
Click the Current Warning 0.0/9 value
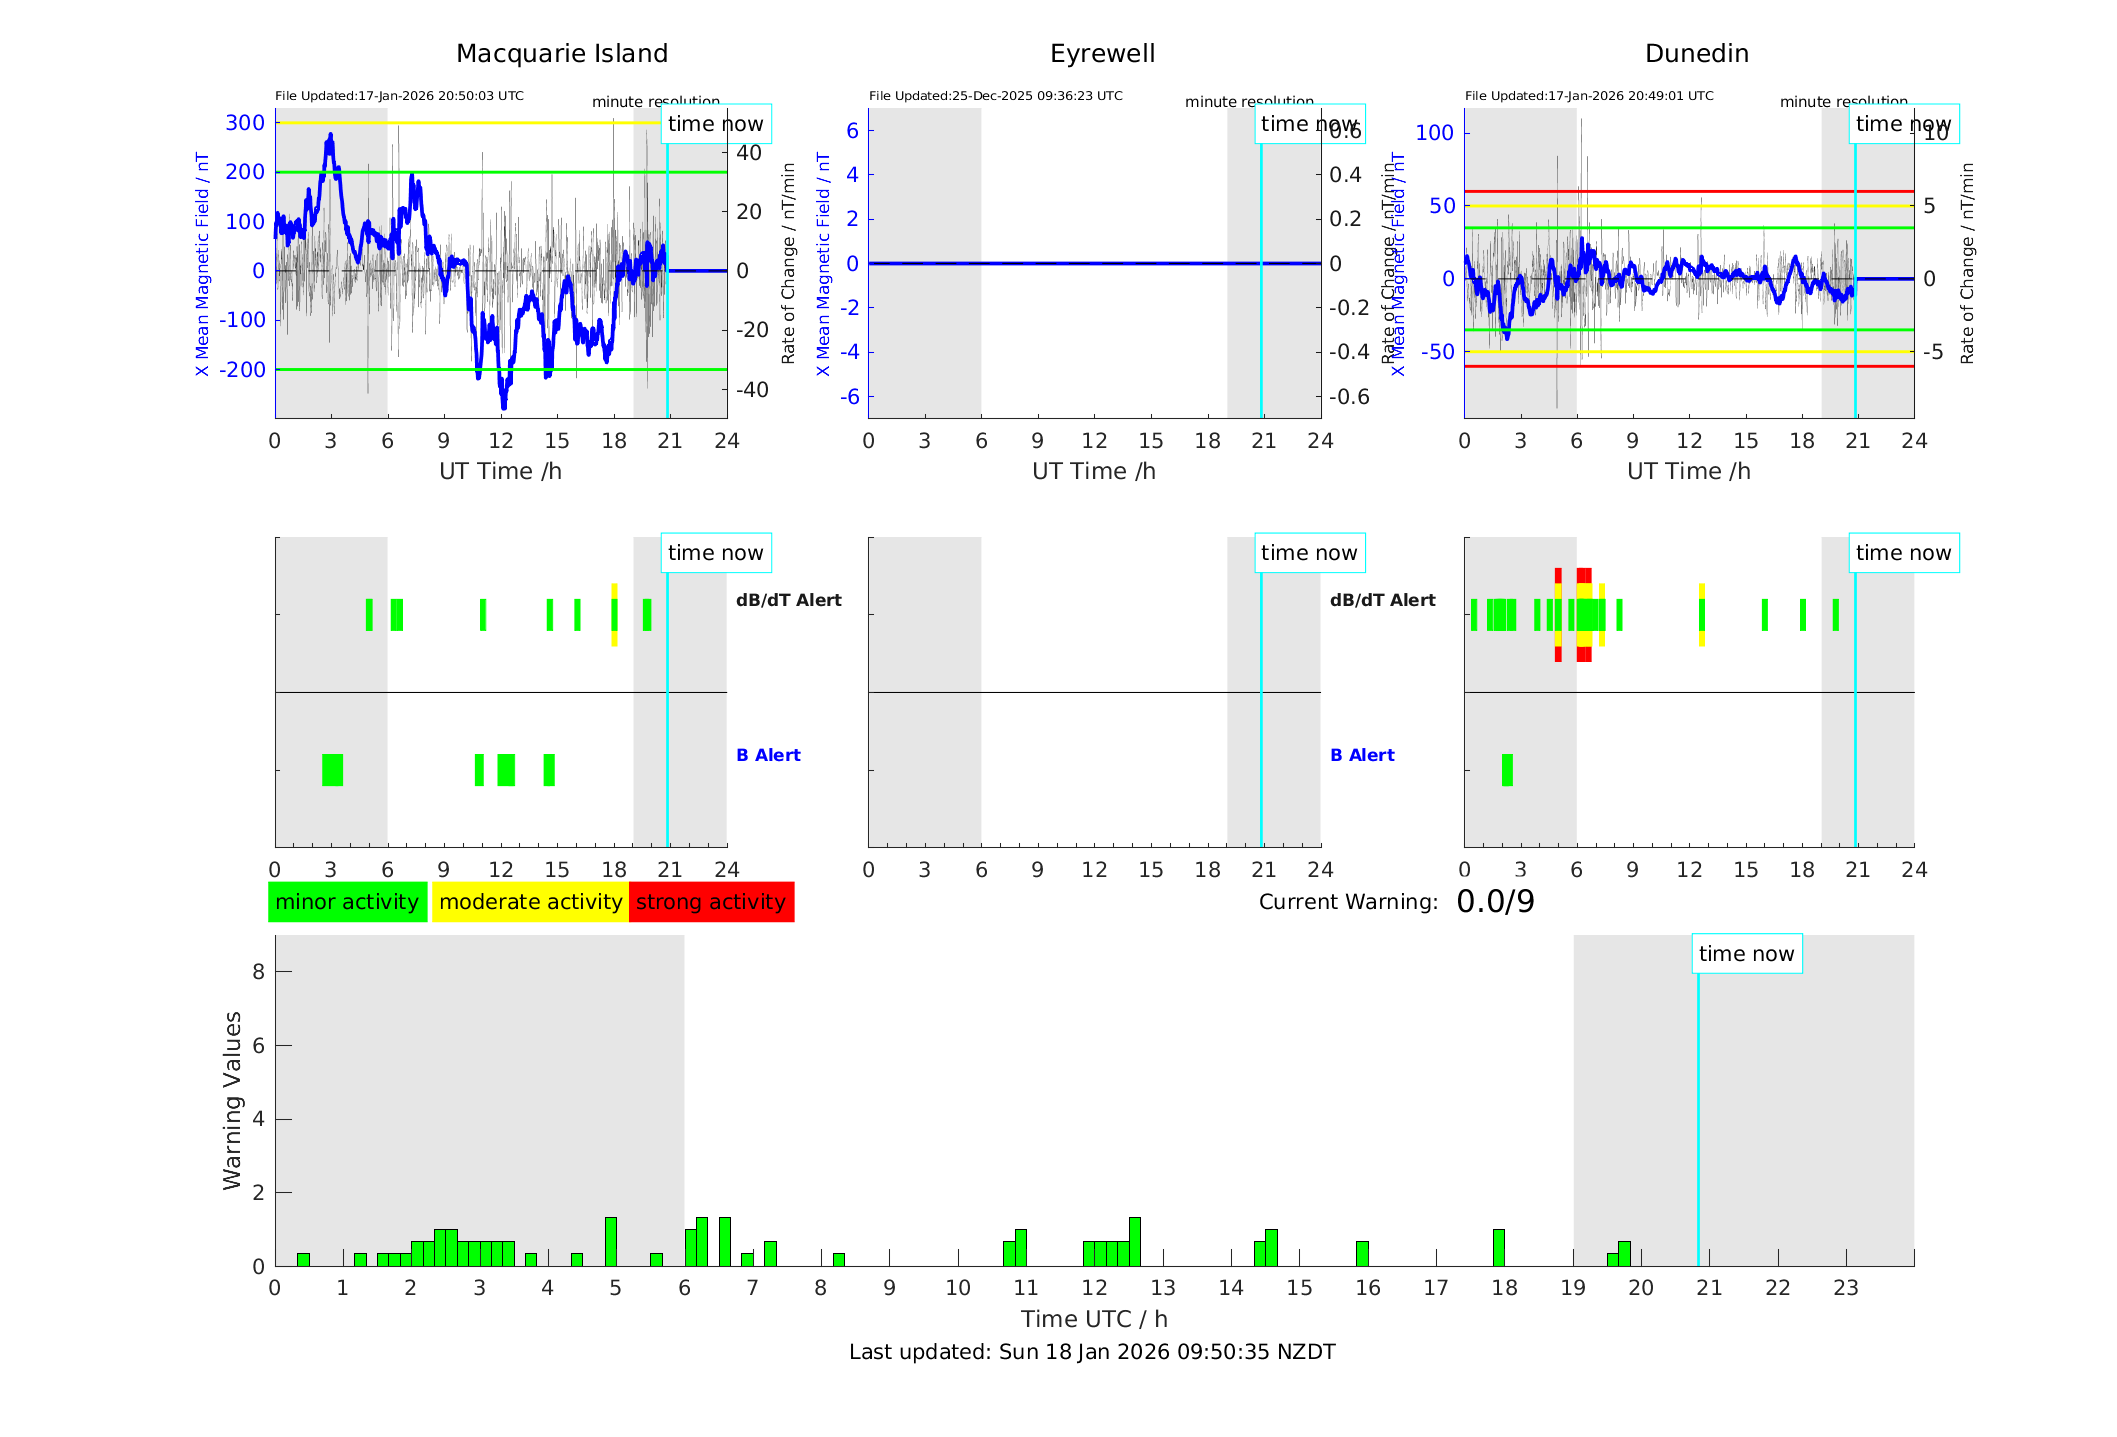tap(1495, 902)
